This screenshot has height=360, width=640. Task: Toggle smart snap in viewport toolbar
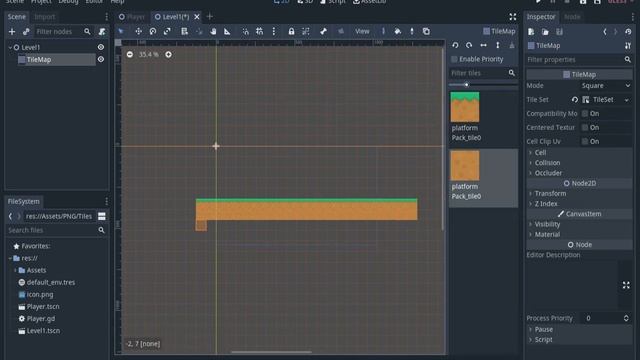click(x=245, y=31)
